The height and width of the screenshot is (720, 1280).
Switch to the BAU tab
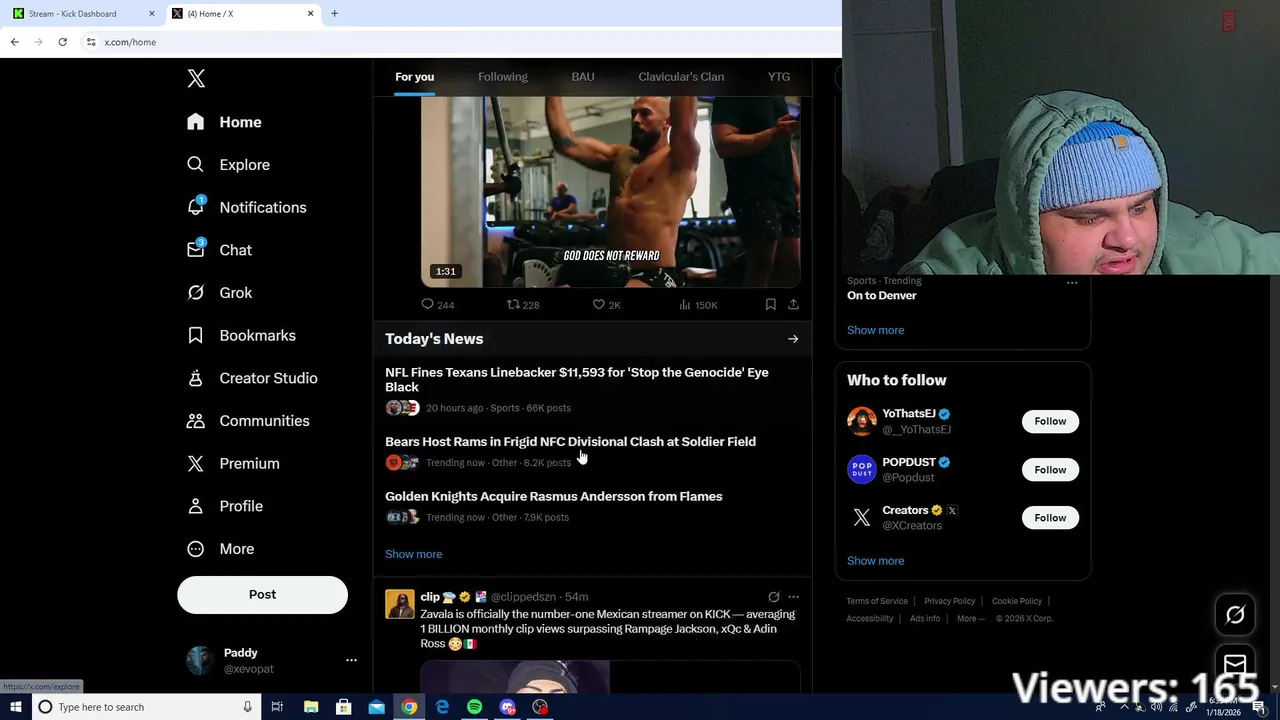(583, 77)
